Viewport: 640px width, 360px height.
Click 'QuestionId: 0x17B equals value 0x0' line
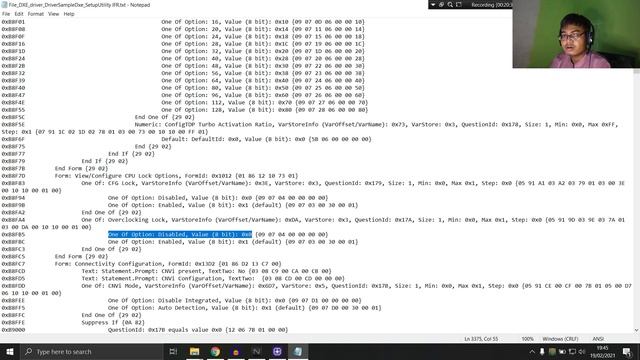pyautogui.click(x=198, y=330)
